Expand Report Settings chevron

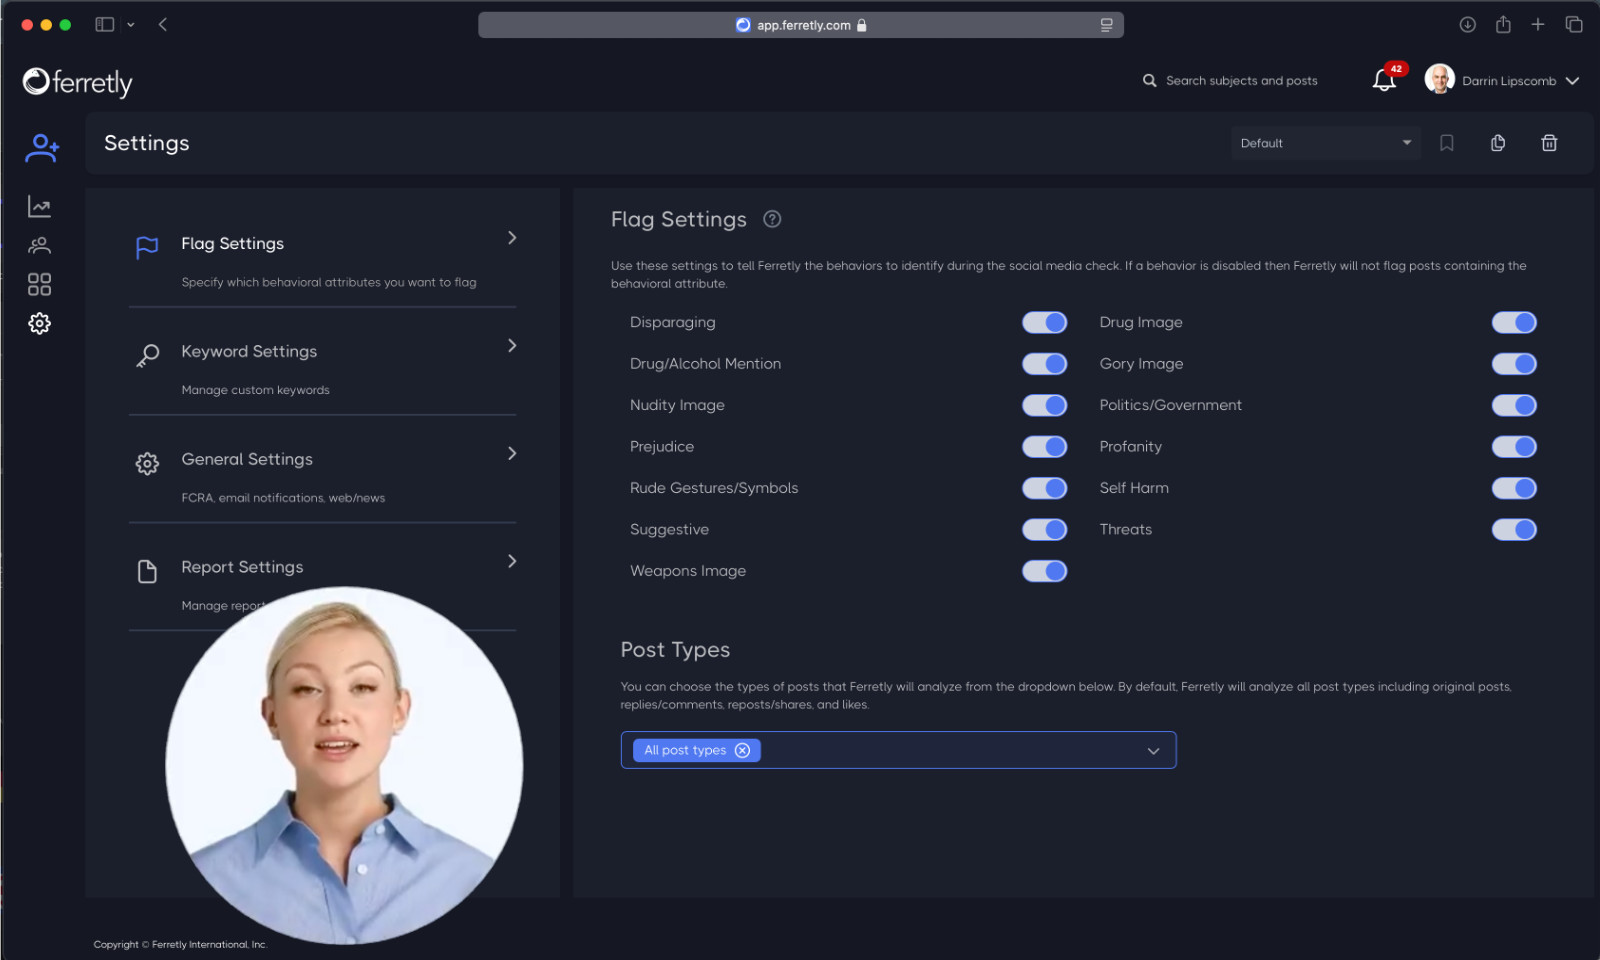point(512,561)
